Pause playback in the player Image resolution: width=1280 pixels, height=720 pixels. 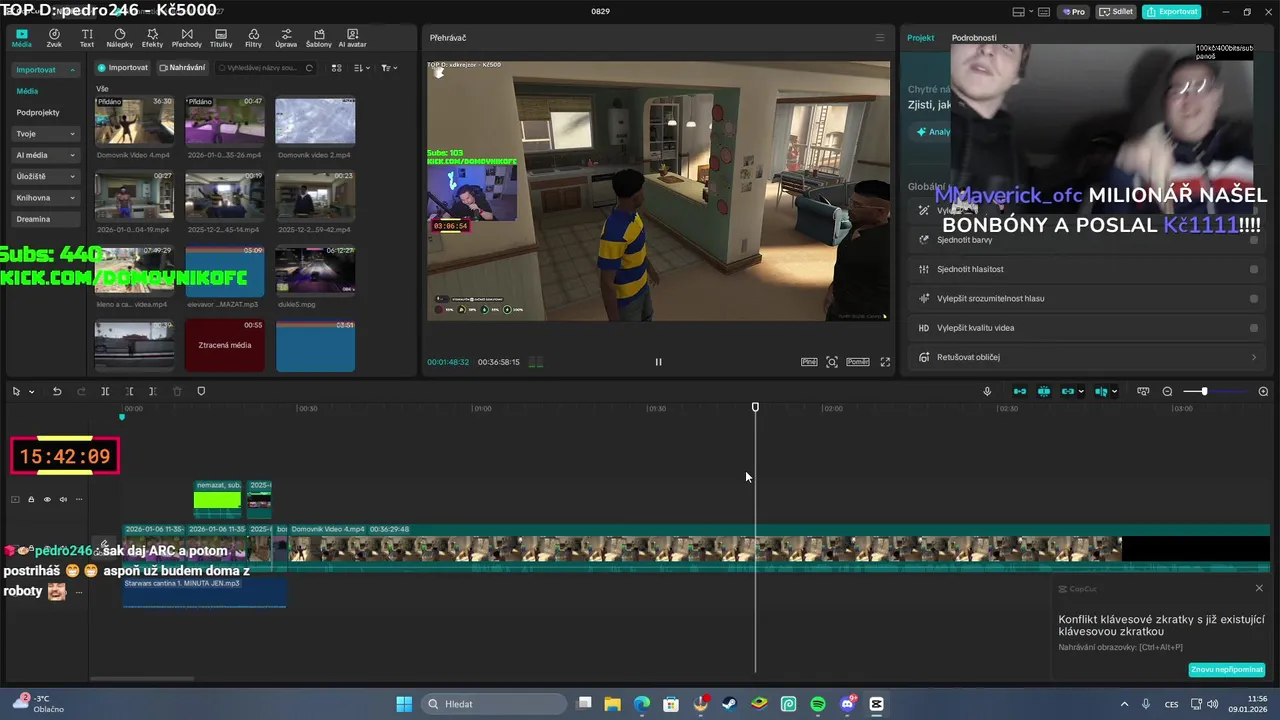coord(658,362)
